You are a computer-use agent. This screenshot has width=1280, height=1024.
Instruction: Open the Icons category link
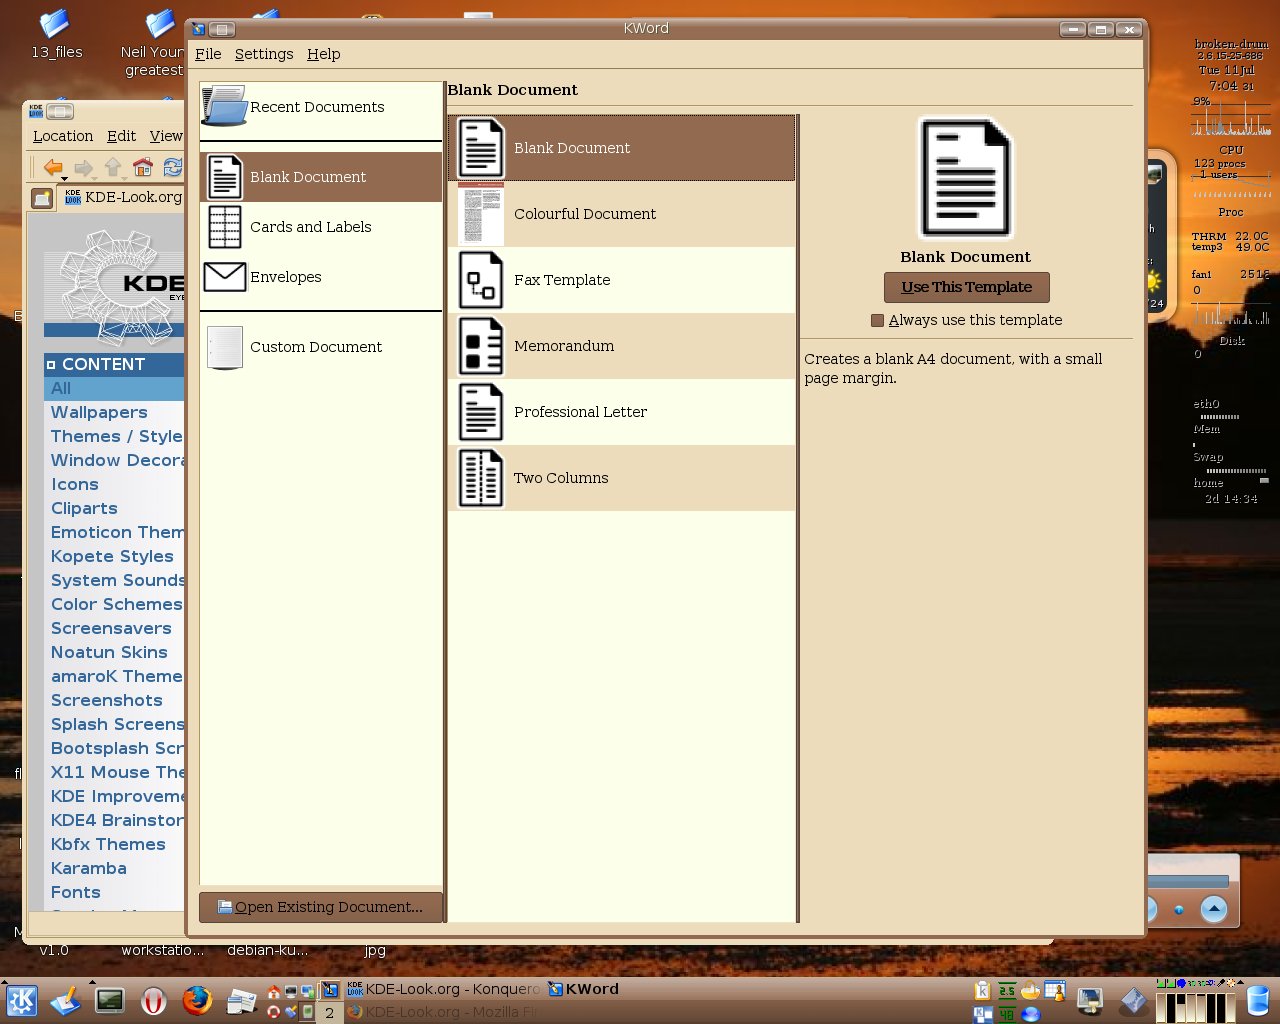(x=74, y=484)
